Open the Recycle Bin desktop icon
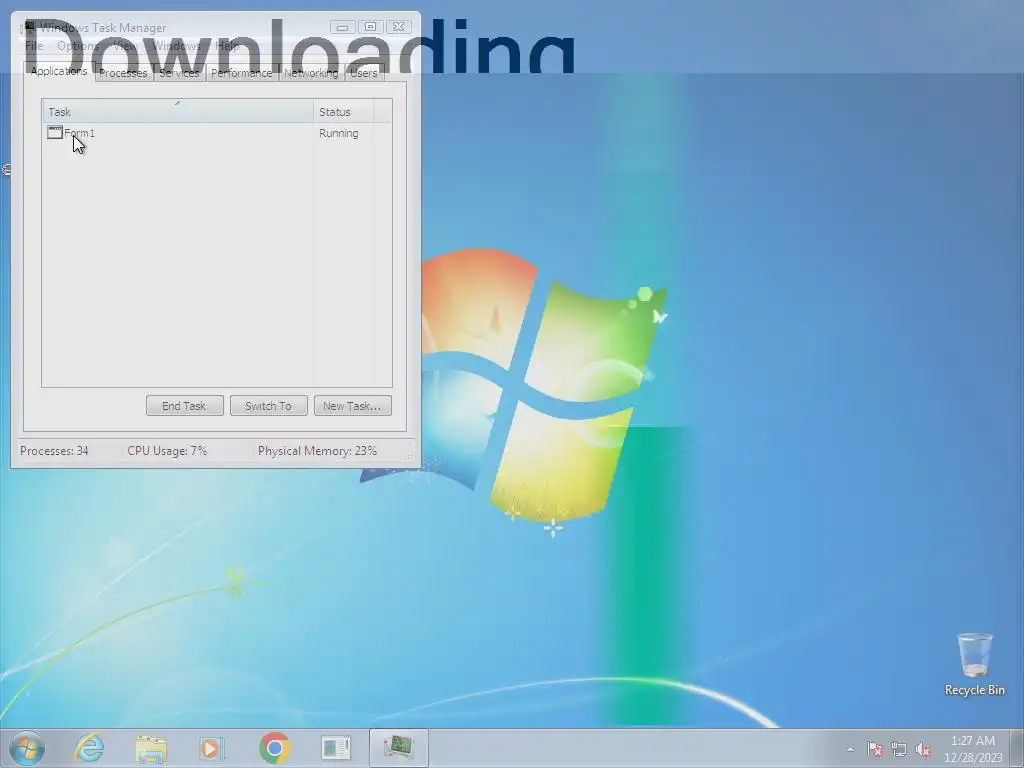1024x768 pixels. (974, 664)
